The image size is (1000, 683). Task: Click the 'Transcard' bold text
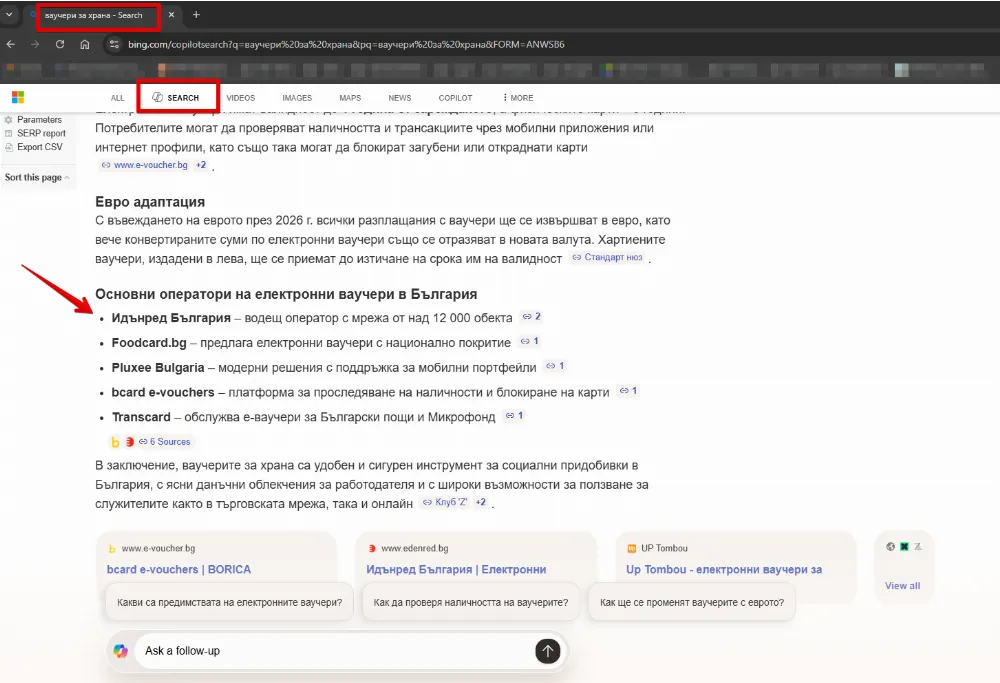pos(141,416)
